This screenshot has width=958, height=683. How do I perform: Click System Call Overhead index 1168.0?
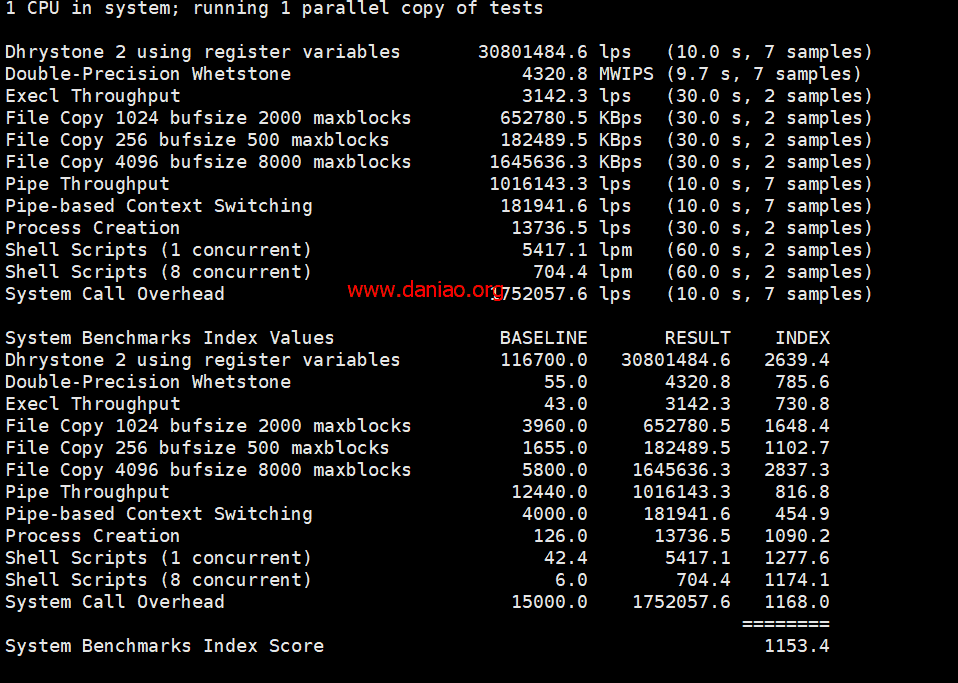797,602
